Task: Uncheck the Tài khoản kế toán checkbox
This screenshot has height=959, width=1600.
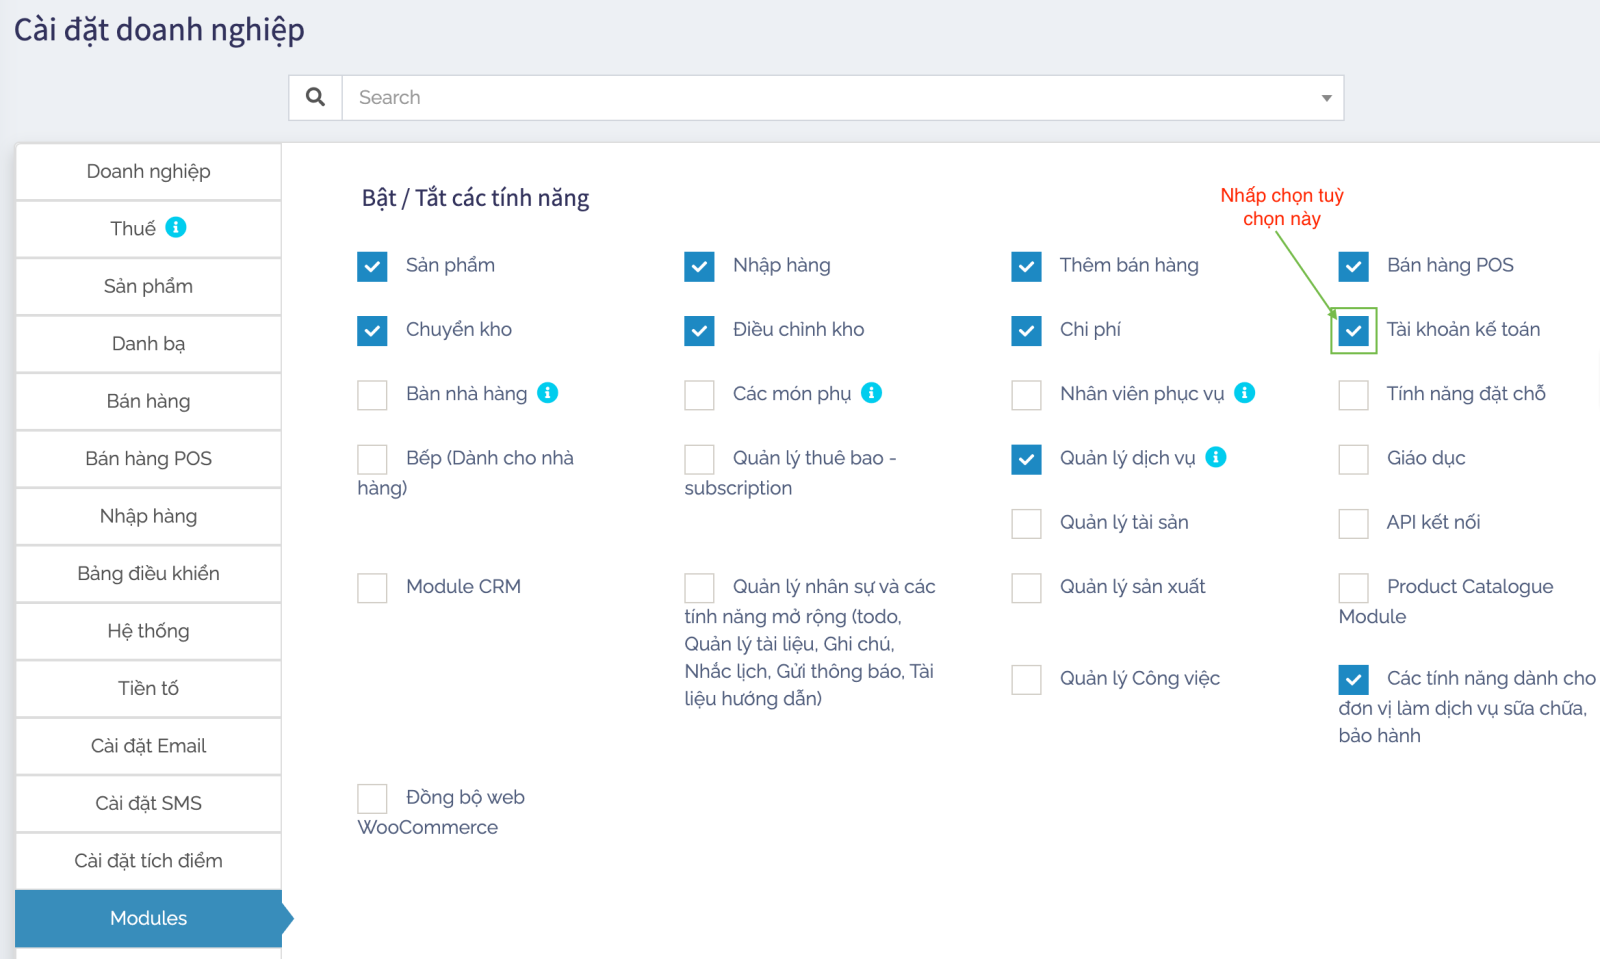Action: click(x=1353, y=330)
